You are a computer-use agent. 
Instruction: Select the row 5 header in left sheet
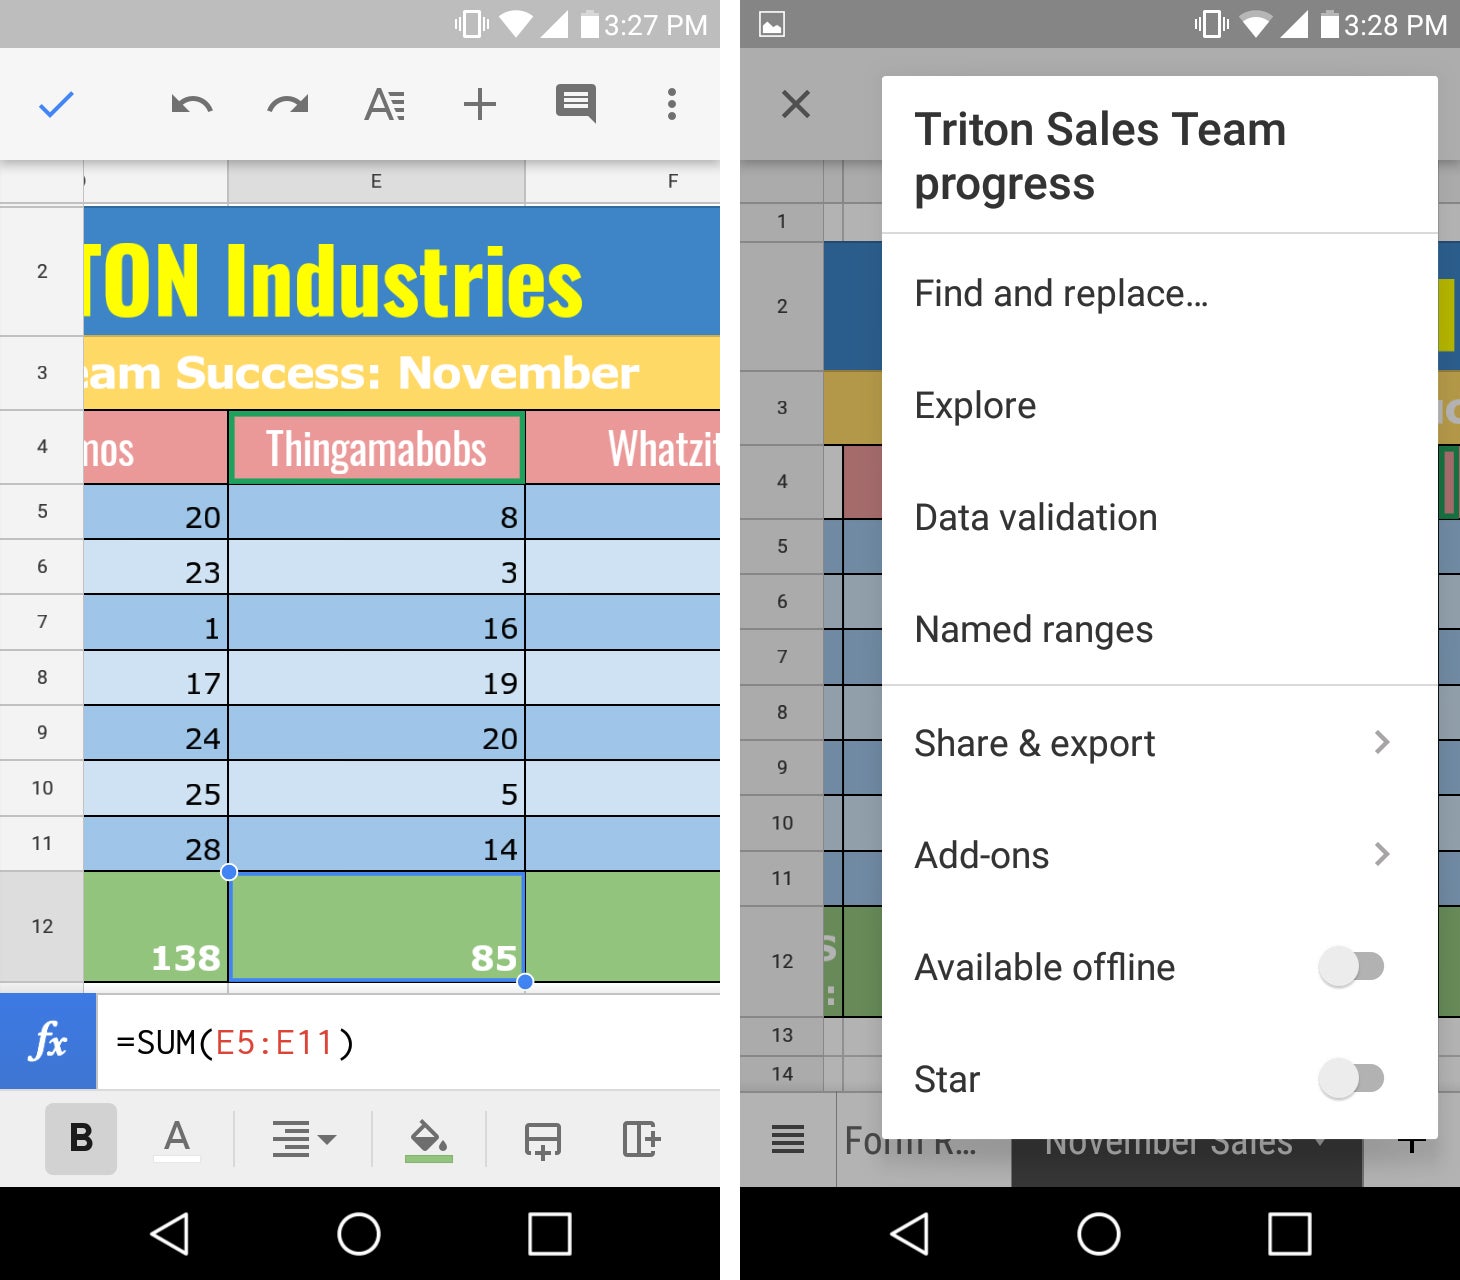[x=42, y=511]
